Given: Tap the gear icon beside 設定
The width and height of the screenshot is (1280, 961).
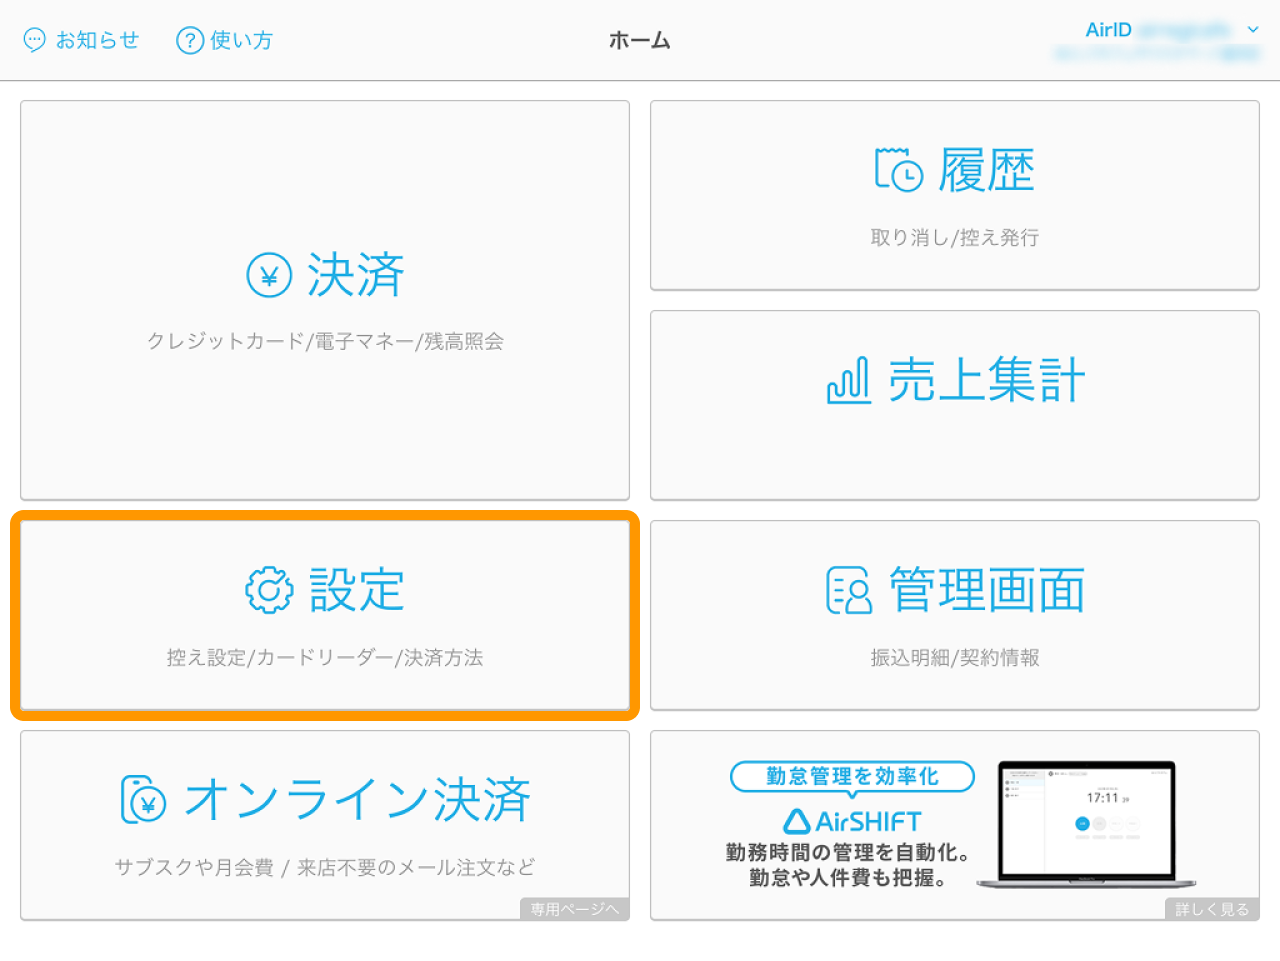Looking at the screenshot, I should click(269, 590).
